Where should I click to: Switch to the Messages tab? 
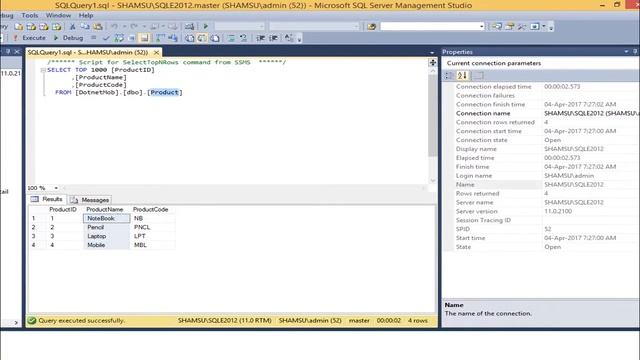coord(89,200)
